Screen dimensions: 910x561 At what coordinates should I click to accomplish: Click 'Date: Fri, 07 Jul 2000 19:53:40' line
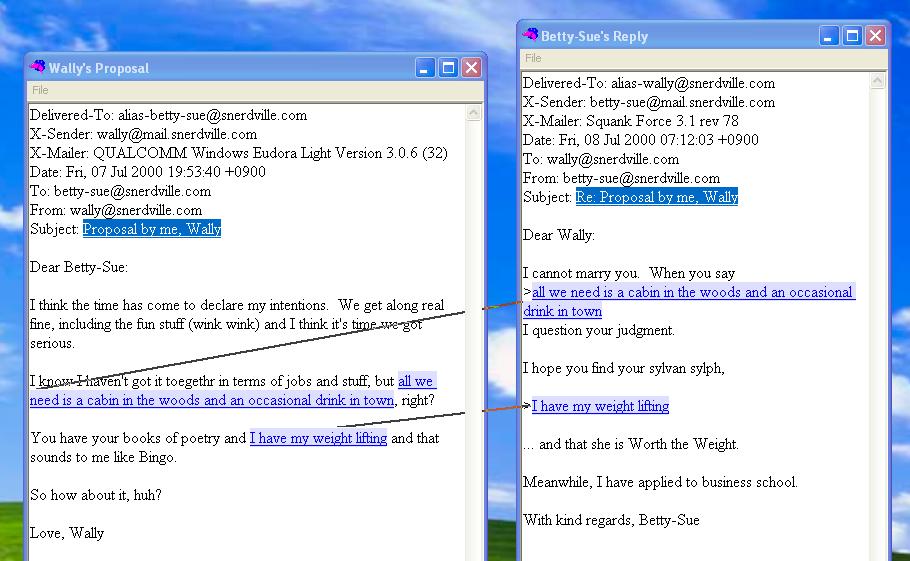148,172
